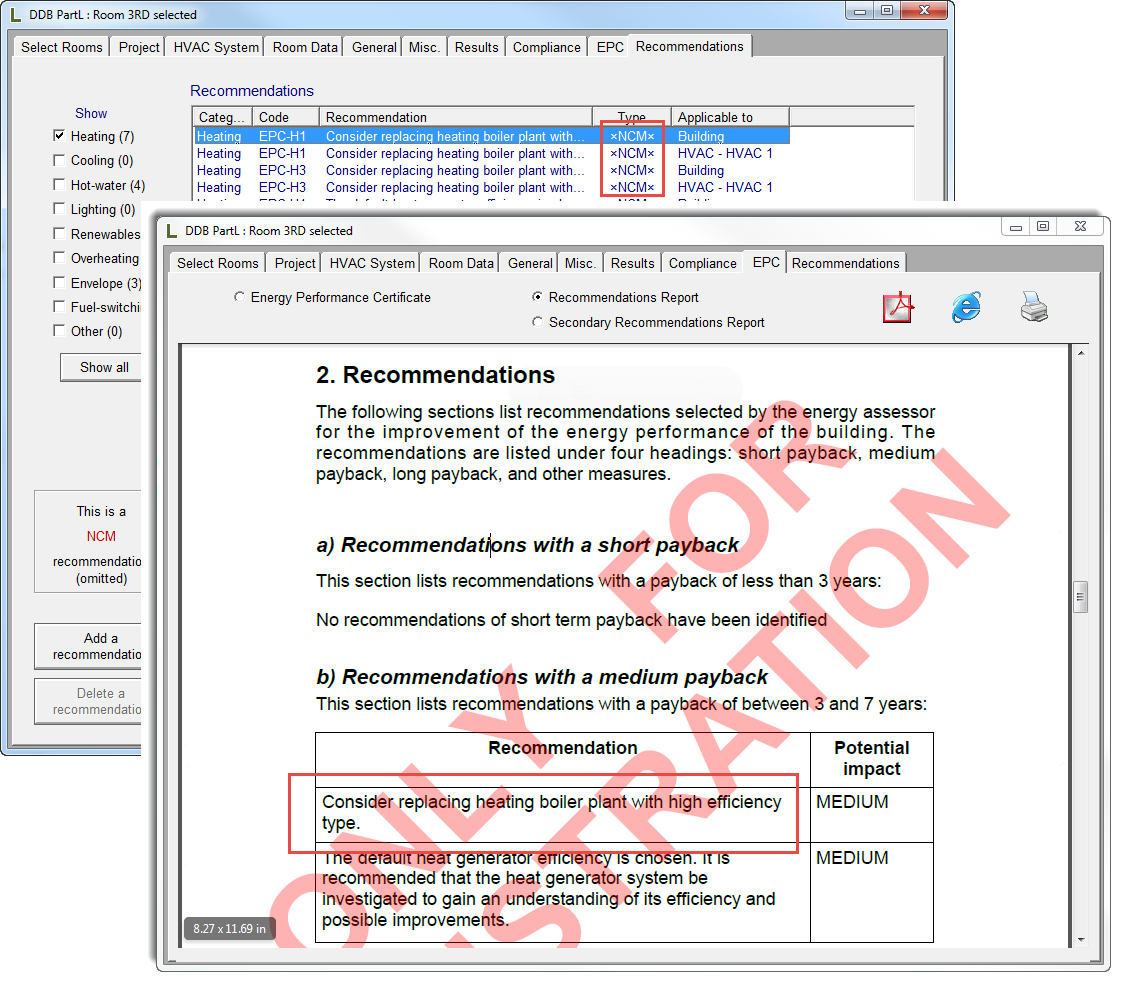Viewport: 1136px width, 986px height.
Task: Maximize the back DDB PartL window
Action: click(887, 10)
